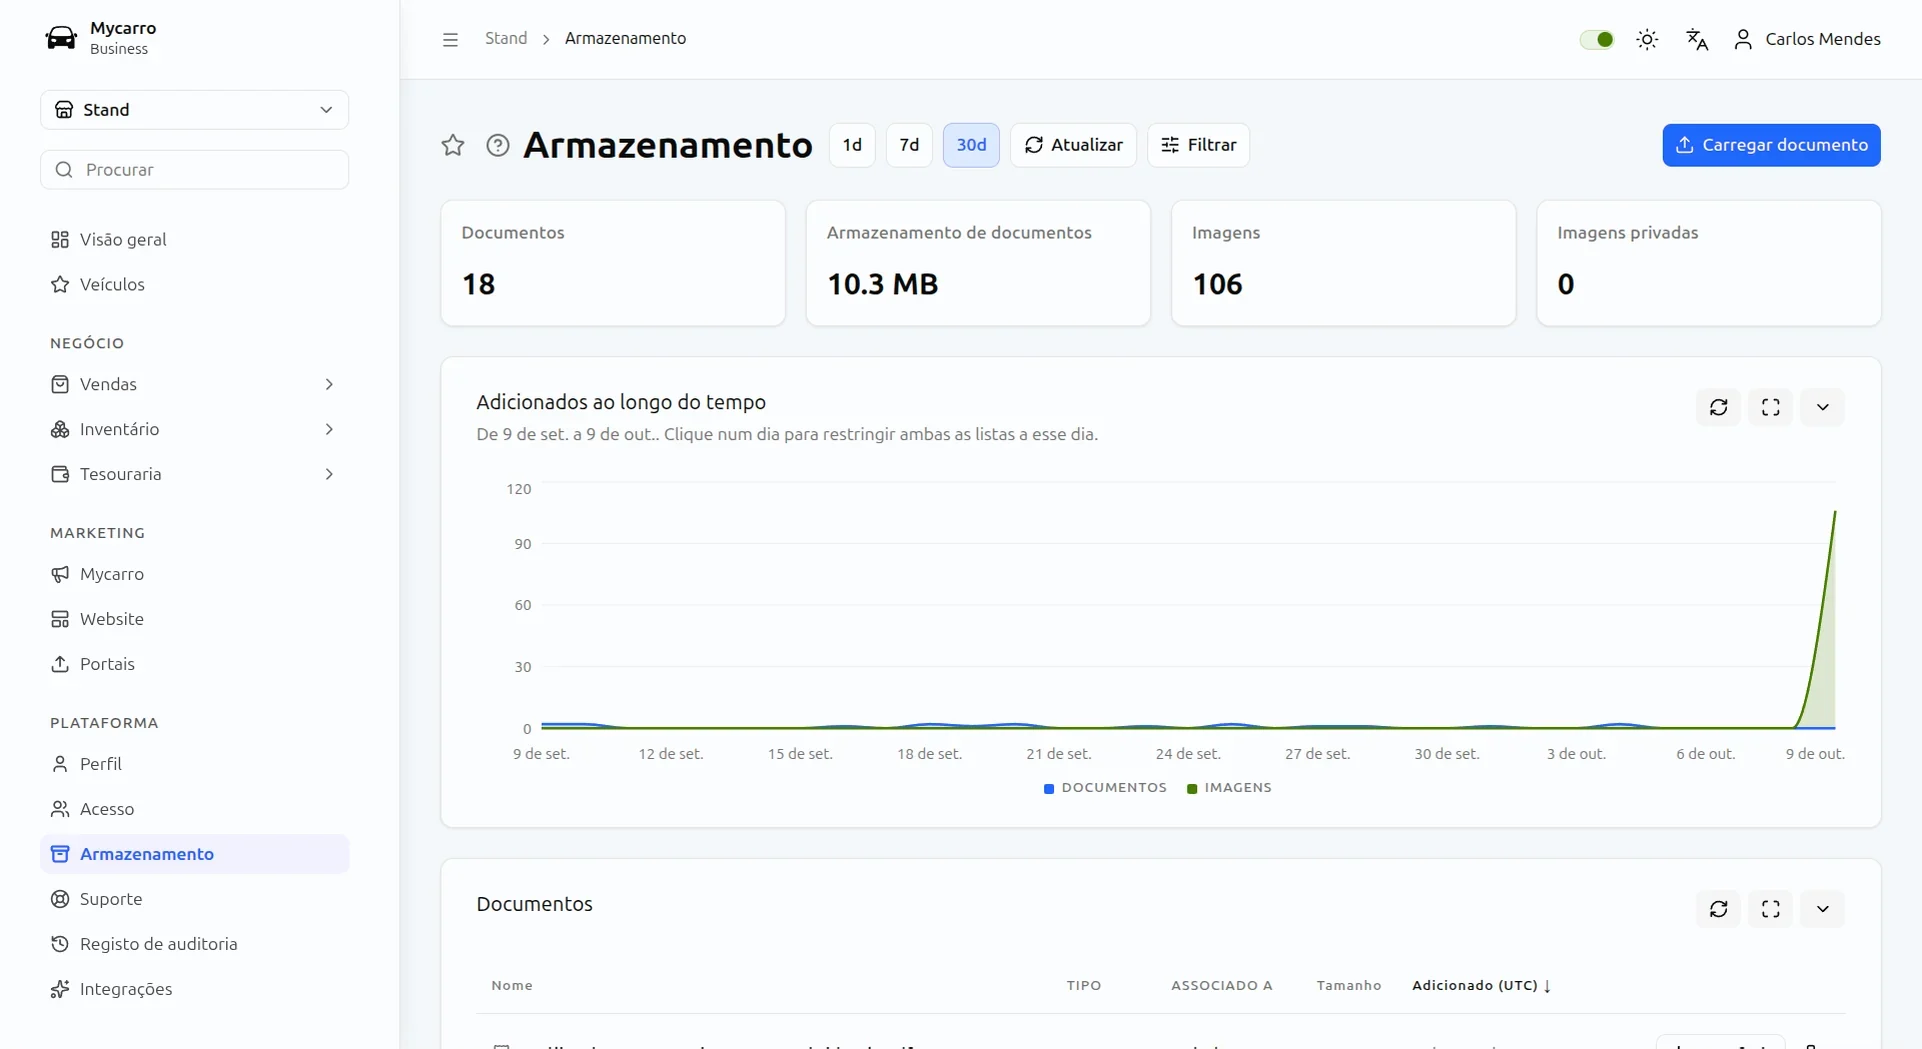Image resolution: width=1922 pixels, height=1049 pixels.
Task: Open Veículos from the sidebar
Action: click(x=195, y=285)
